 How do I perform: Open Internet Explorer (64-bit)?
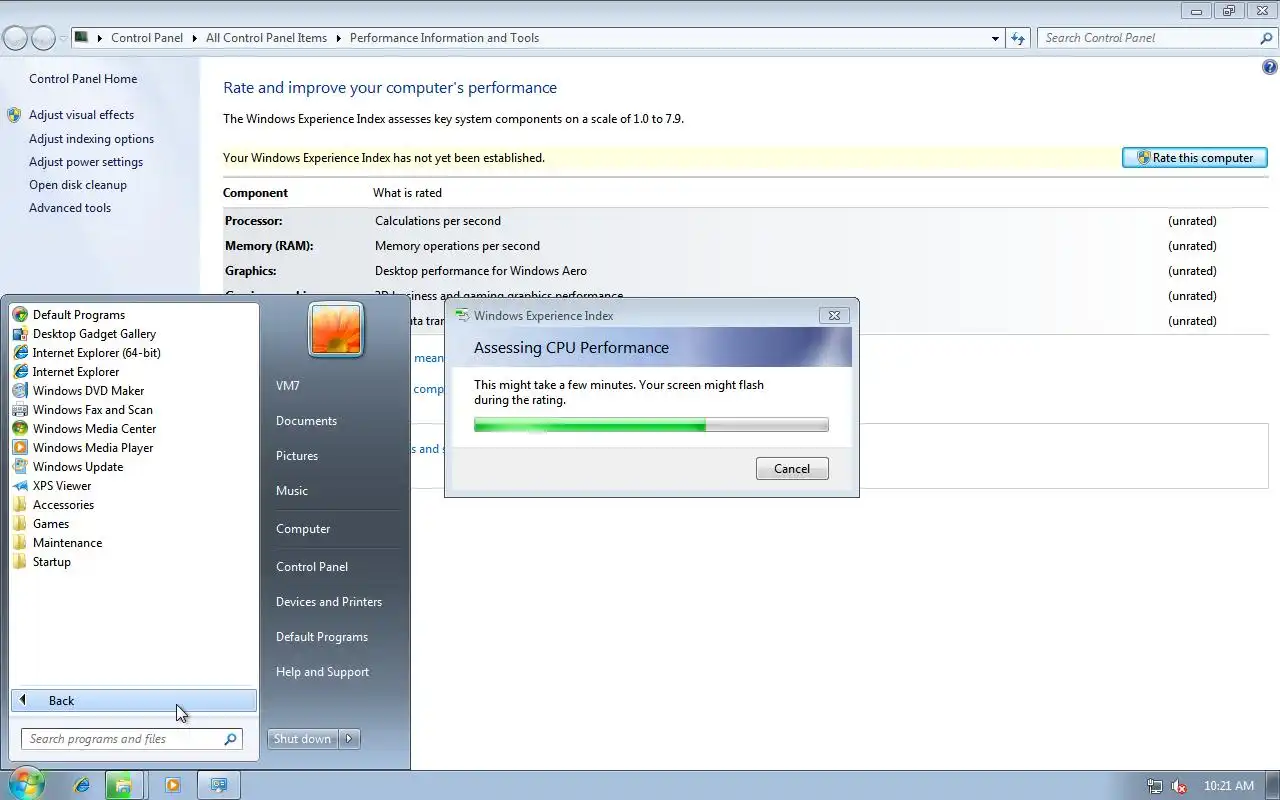(x=96, y=353)
